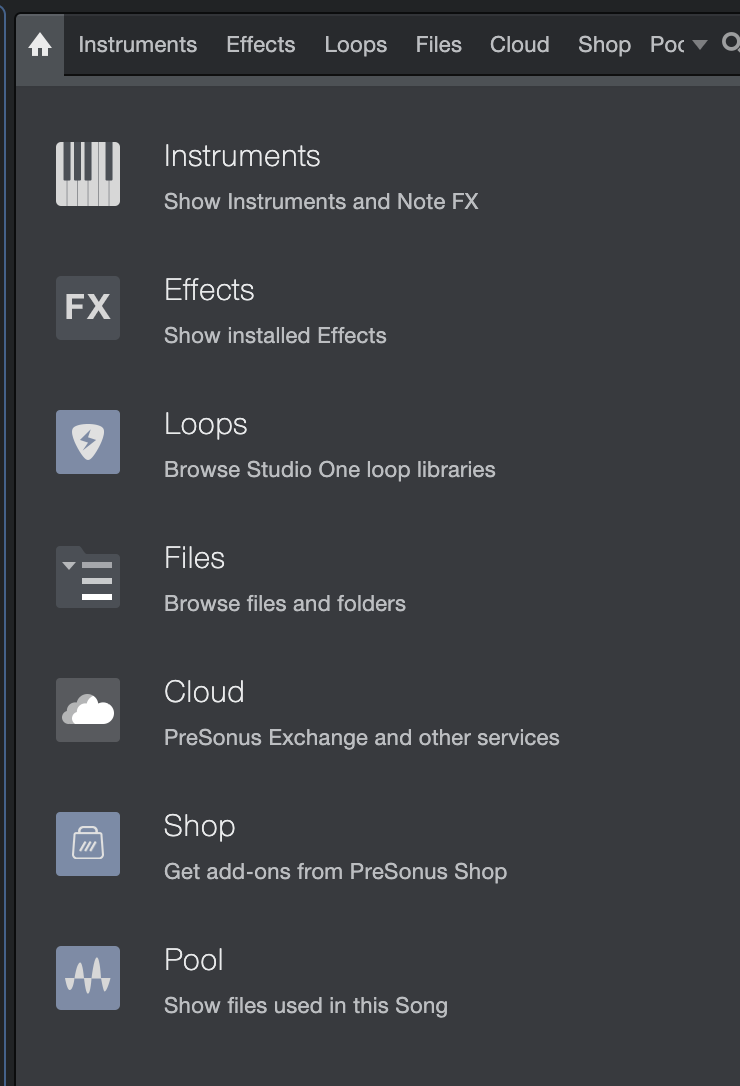Select the Files tab
Screen dimensions: 740x1086
438,45
